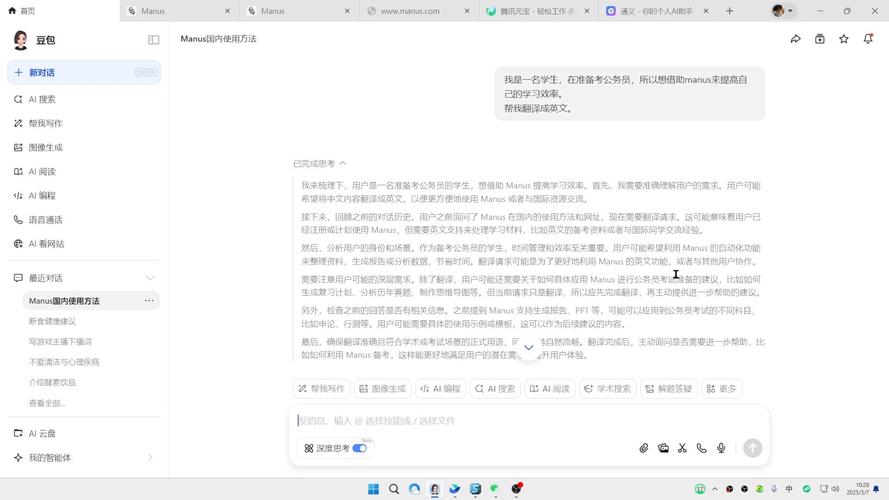Click the 豆包 avatar logo
Viewport: 889px width, 500px height.
tap(21, 40)
